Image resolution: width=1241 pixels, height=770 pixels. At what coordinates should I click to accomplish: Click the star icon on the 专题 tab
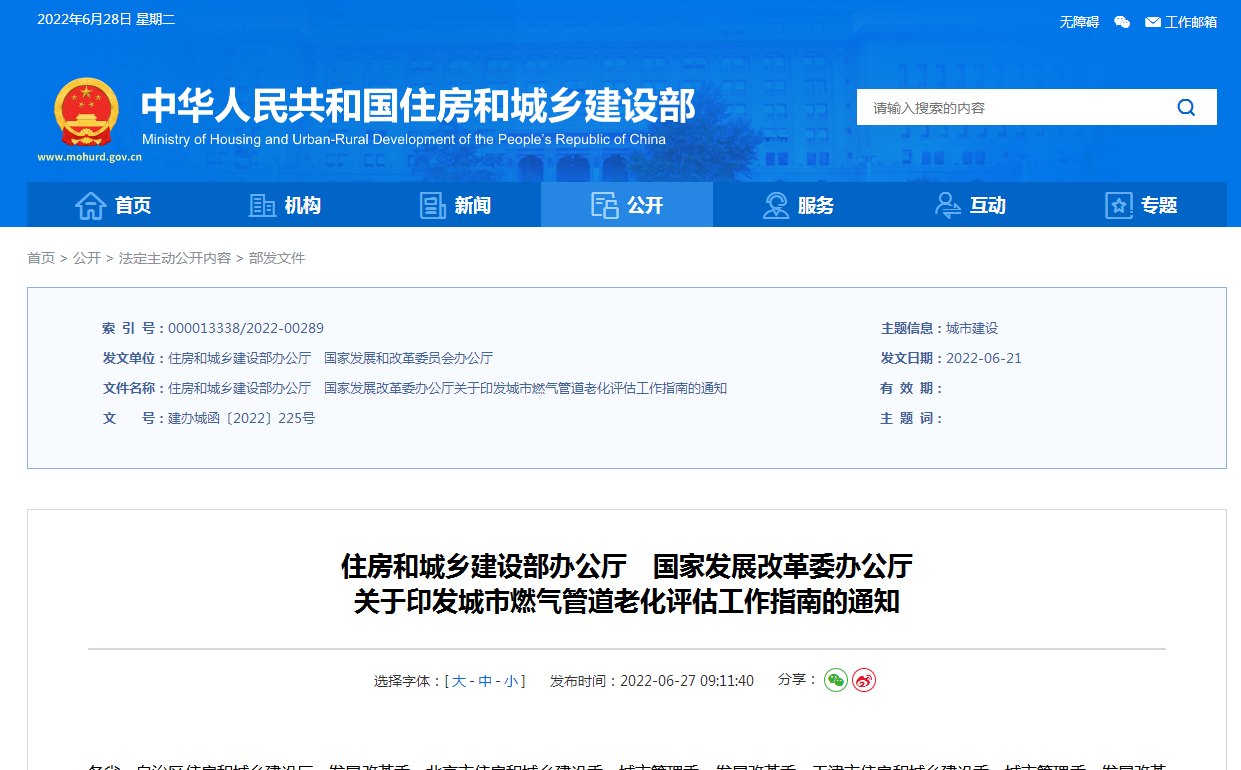coord(1119,204)
